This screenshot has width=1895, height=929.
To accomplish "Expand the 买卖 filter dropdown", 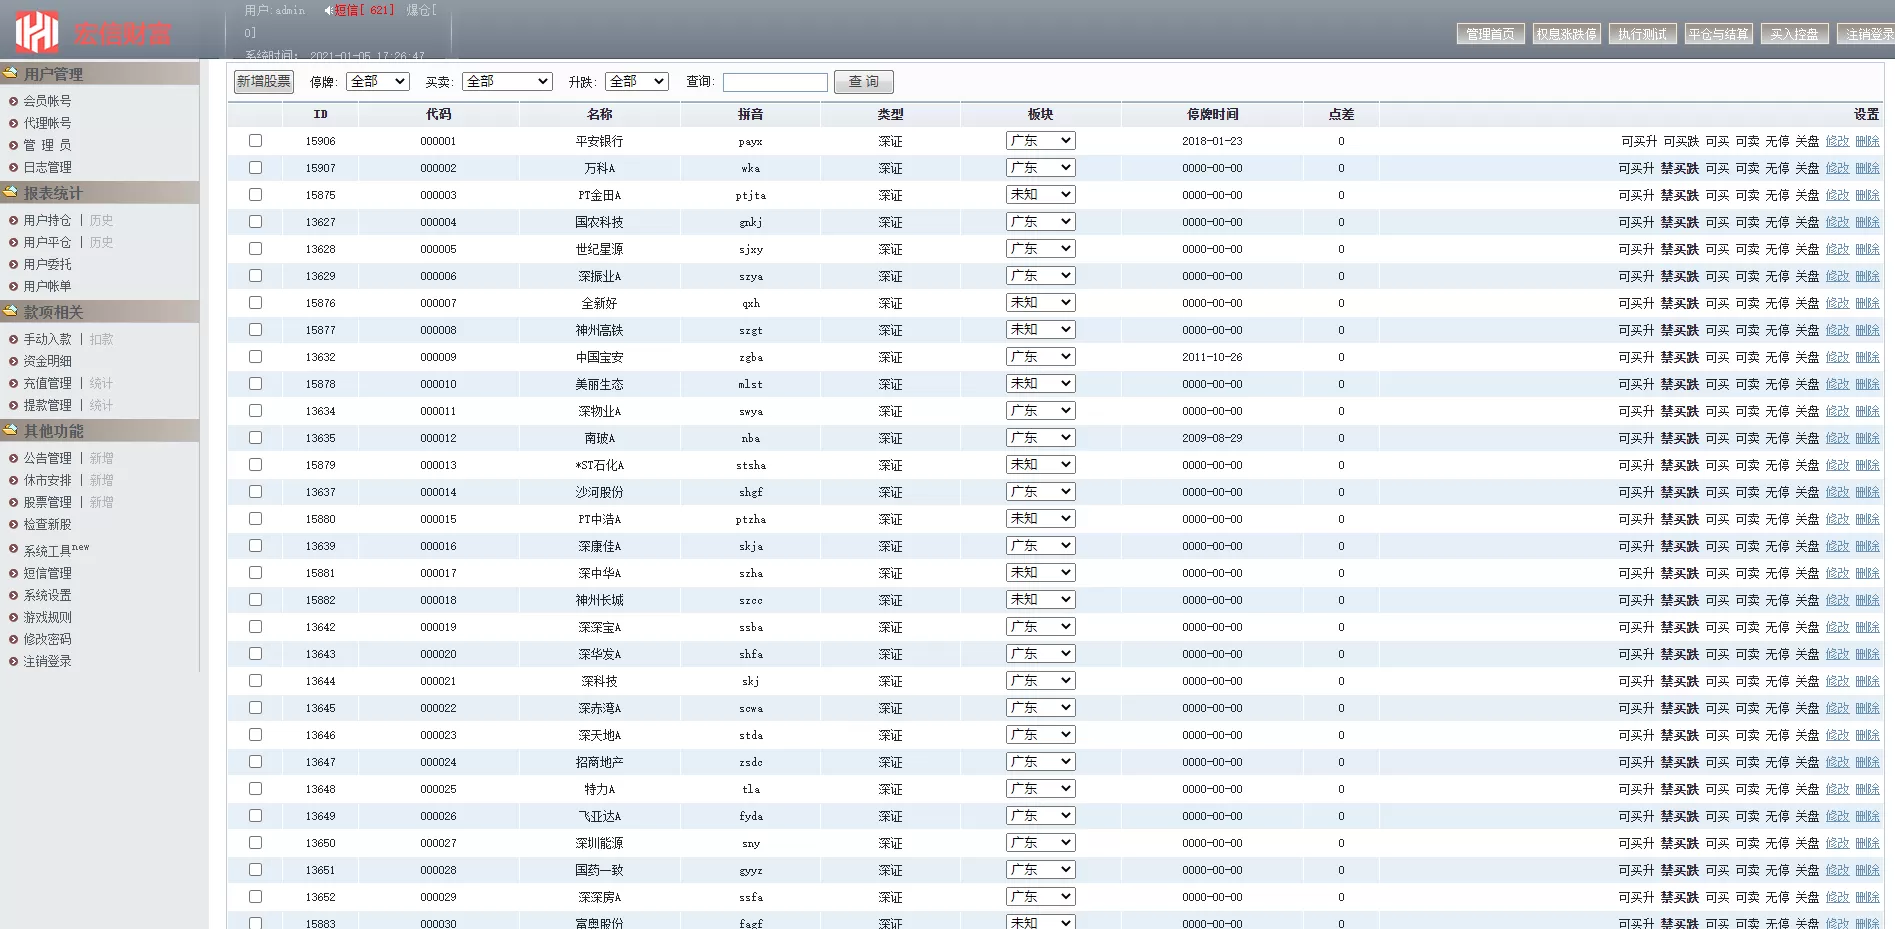I will [x=507, y=82].
